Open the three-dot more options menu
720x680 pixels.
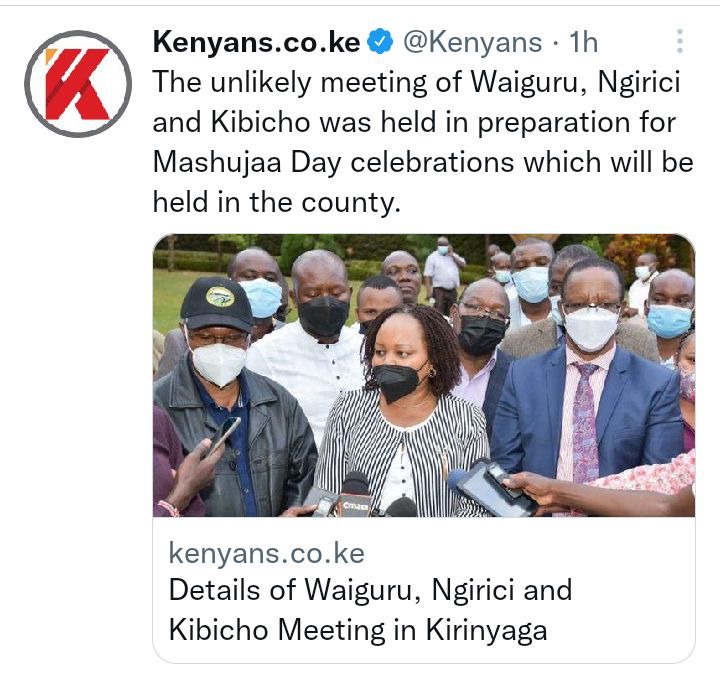680,41
